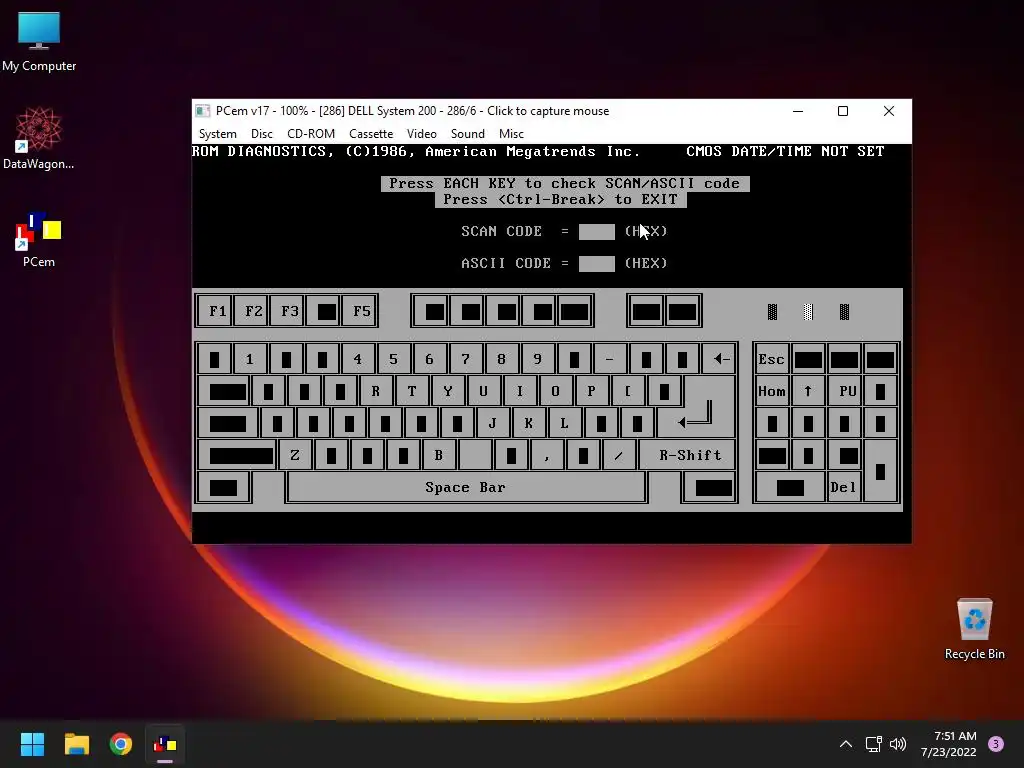Open the Sound menu
This screenshot has height=768, width=1024.
[x=468, y=134]
